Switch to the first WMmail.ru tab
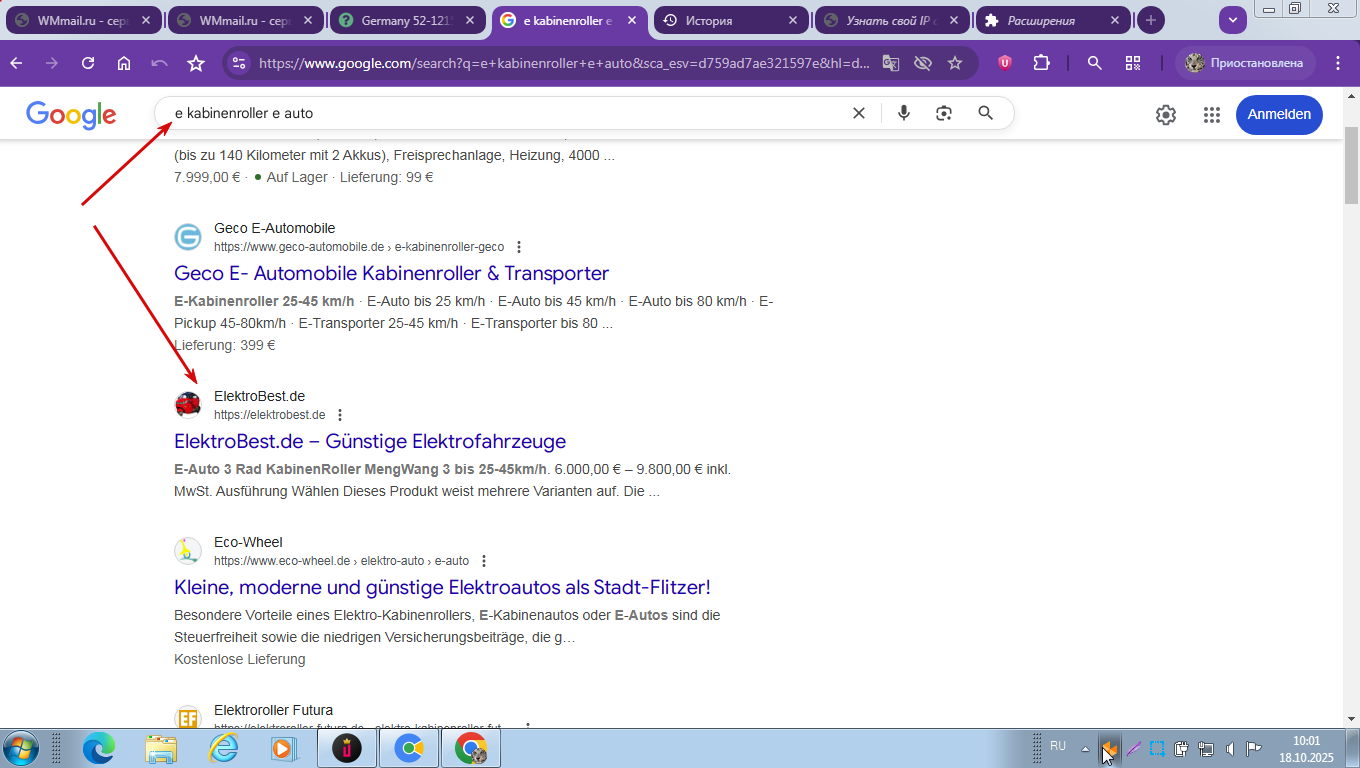Viewport: 1360px width, 768px height. 83,20
